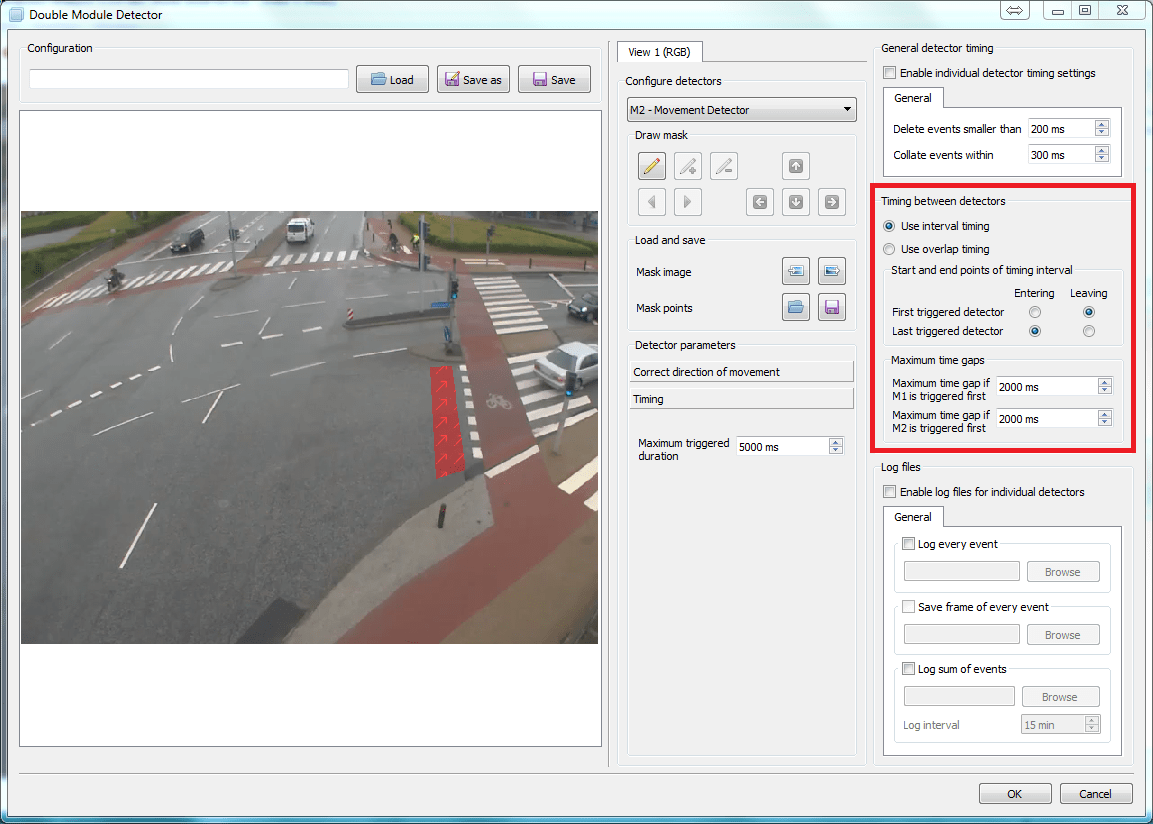Move mask right with right arrow button
This screenshot has height=824, width=1153.
coord(832,202)
